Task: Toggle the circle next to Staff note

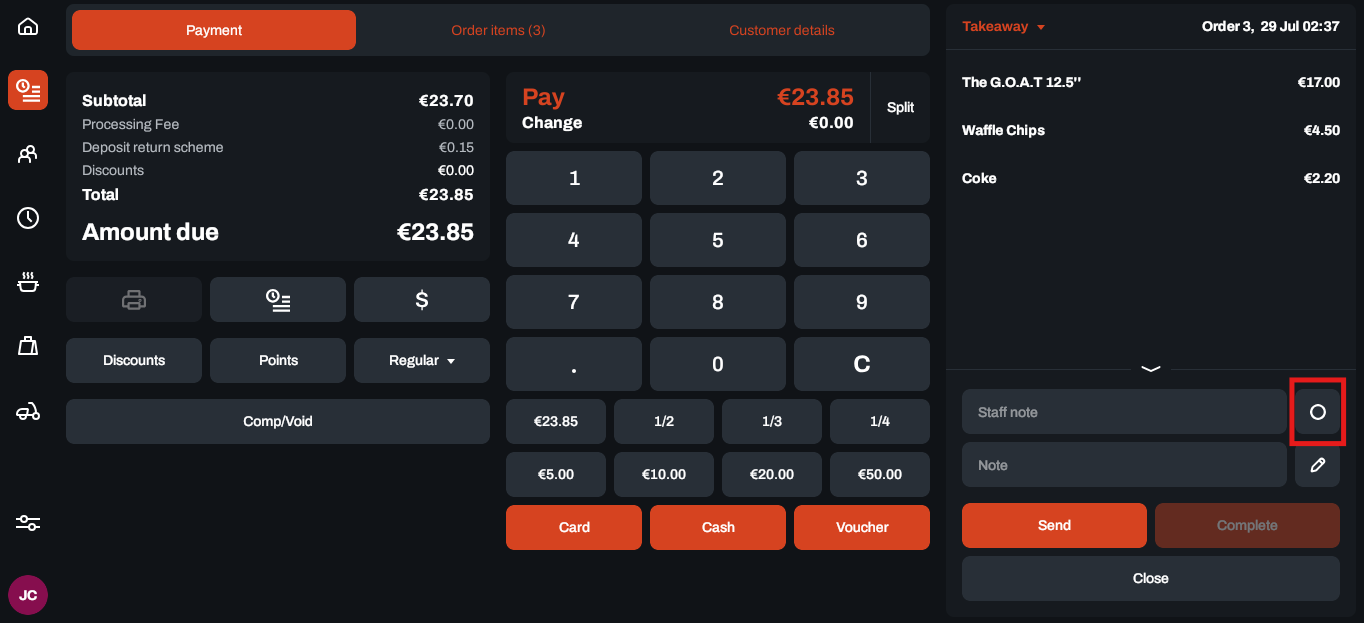Action: pos(1317,412)
